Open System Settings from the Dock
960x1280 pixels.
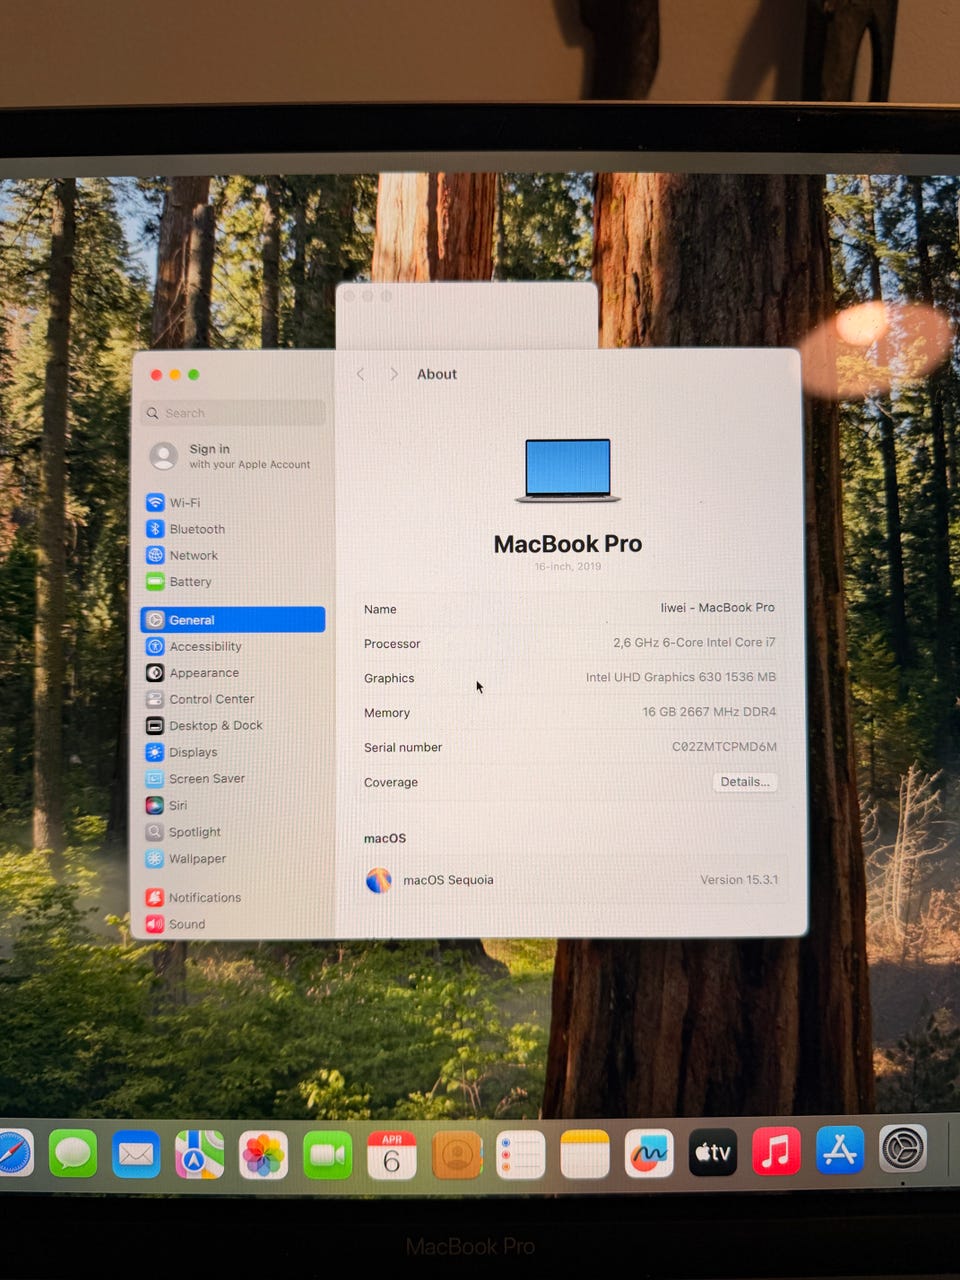click(903, 1148)
